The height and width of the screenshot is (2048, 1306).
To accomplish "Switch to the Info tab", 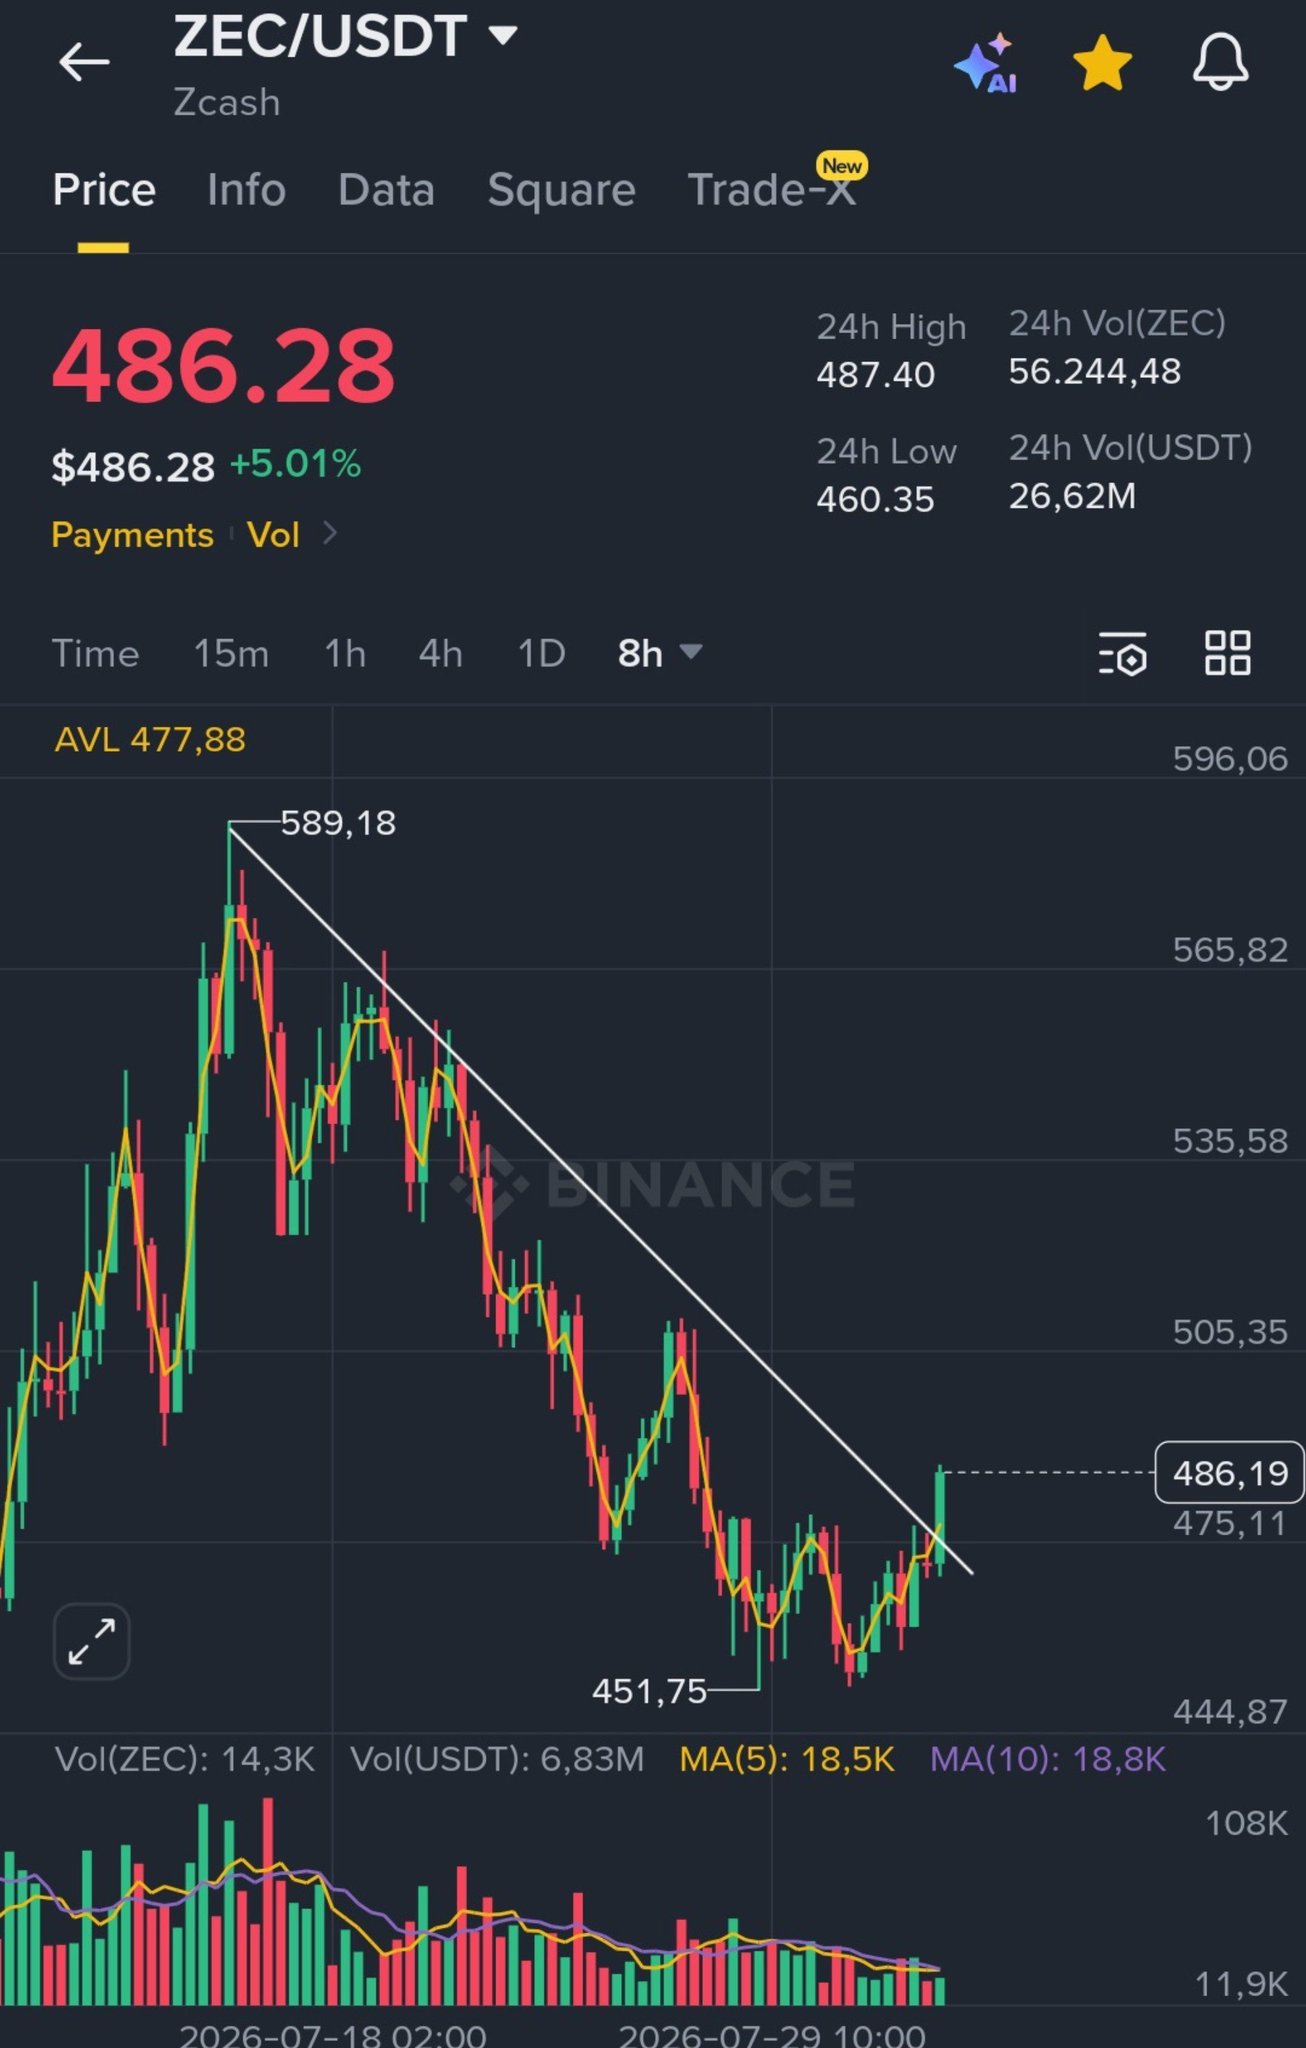I will (x=246, y=190).
